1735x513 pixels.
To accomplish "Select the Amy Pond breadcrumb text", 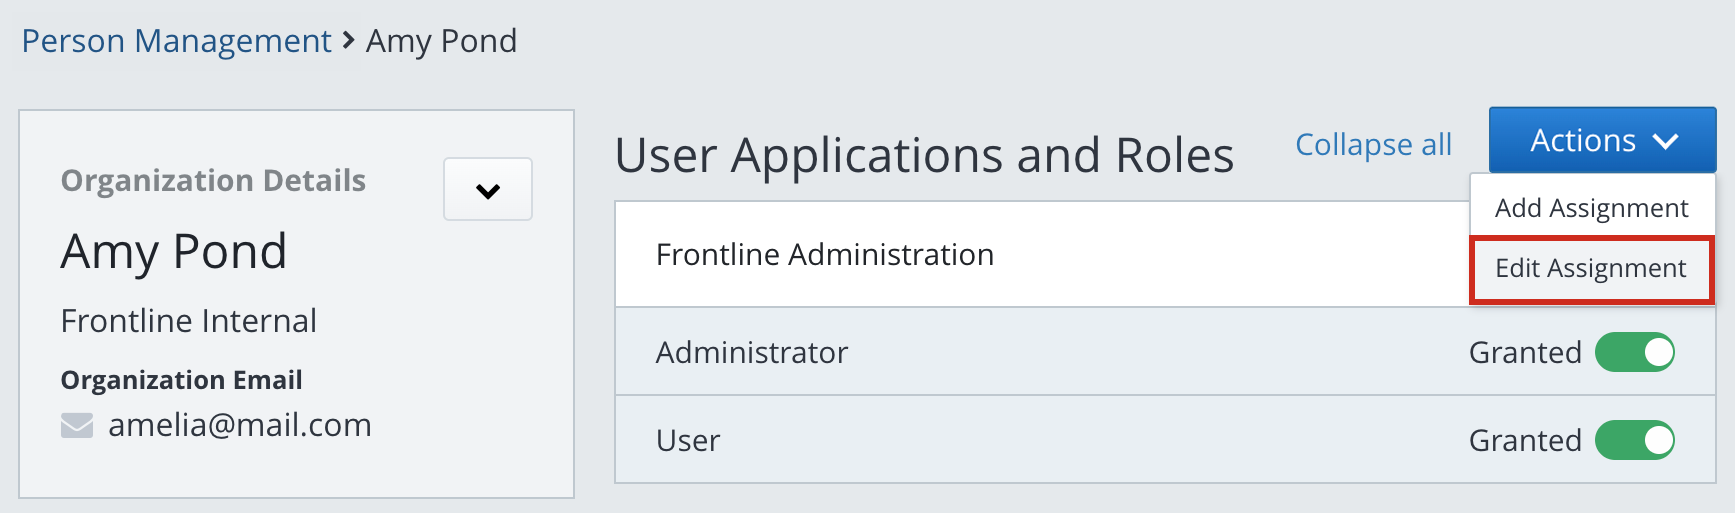I will tap(441, 41).
